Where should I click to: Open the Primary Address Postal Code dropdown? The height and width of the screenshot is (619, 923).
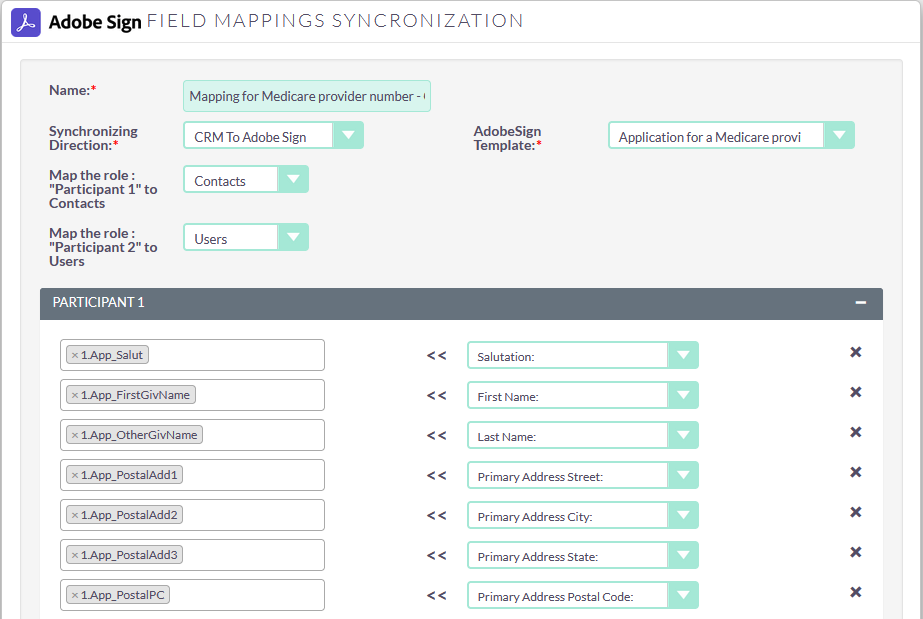click(583, 595)
